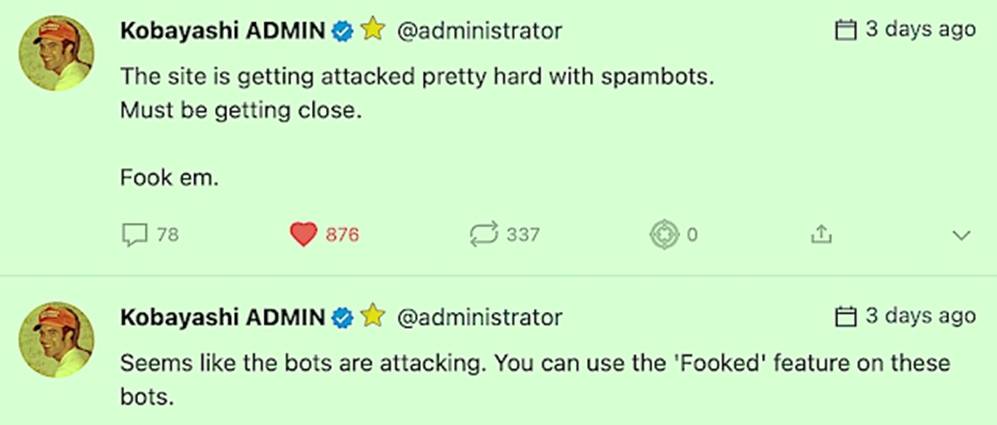Open Kobayashi ADMIN name on bots attacking post
Viewport: 997px width, 425px height.
[222, 318]
